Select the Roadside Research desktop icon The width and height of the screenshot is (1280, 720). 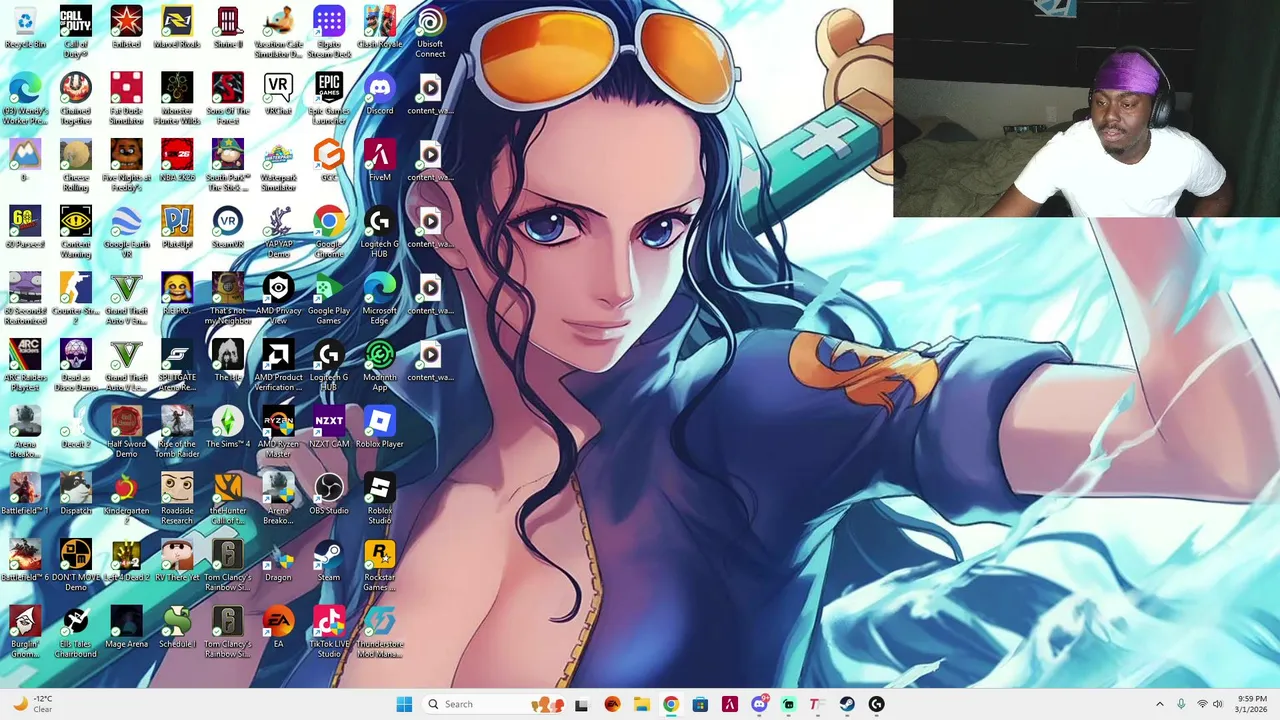177,499
